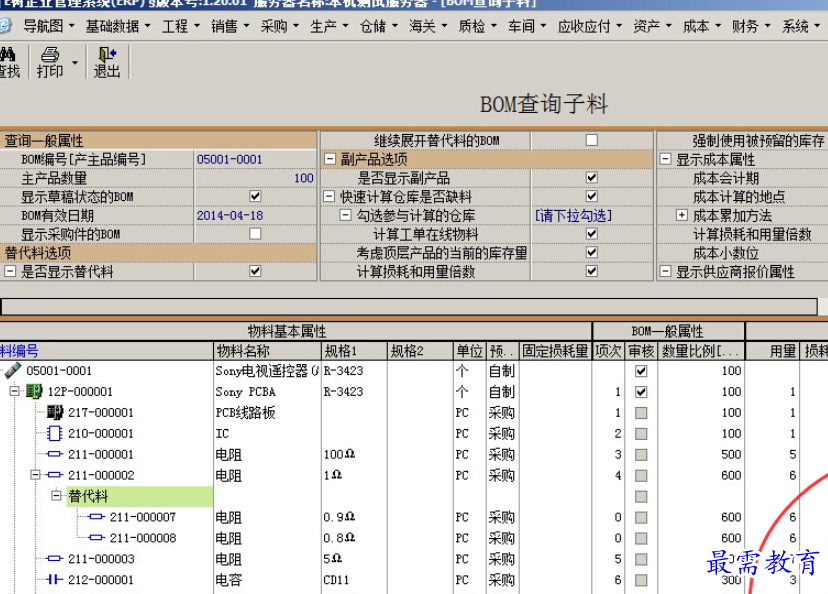The image size is (828, 594).
Task: Toggle 显示草稿状态的BOM checkbox
Action: pyautogui.click(x=255, y=196)
